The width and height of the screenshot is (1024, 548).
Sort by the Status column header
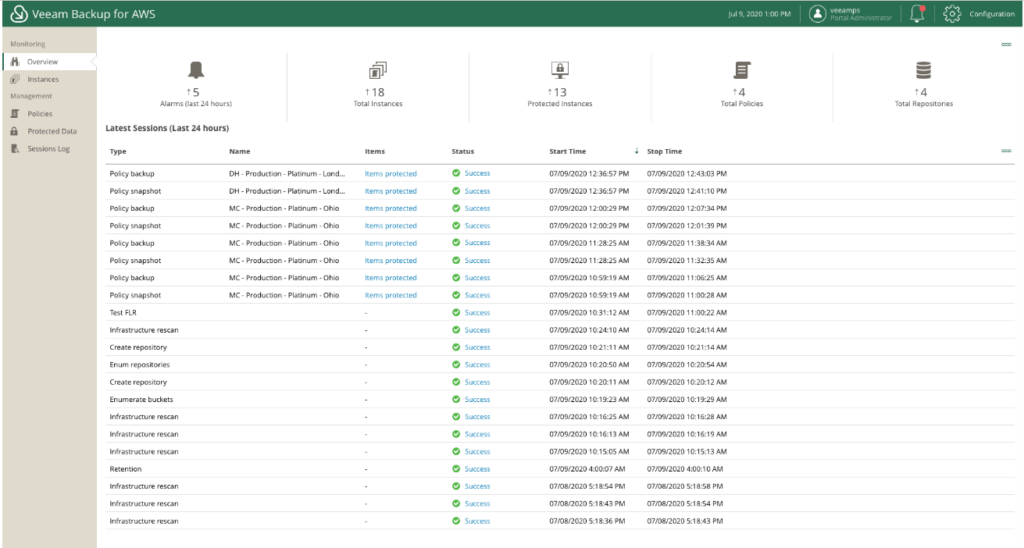[463, 152]
